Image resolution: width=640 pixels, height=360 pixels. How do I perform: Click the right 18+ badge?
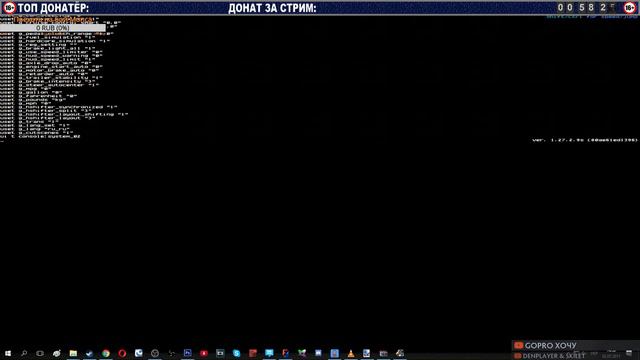630,8
